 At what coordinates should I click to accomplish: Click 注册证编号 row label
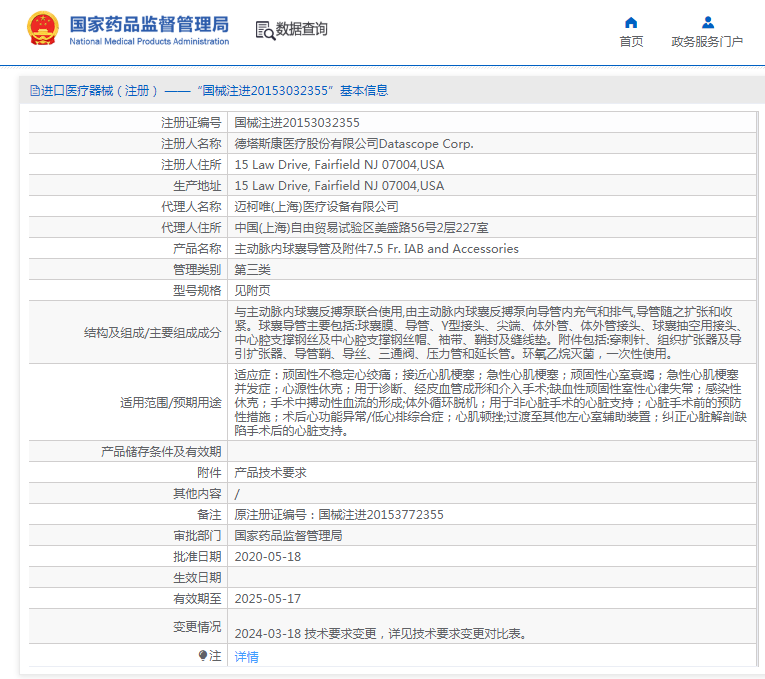point(191,122)
